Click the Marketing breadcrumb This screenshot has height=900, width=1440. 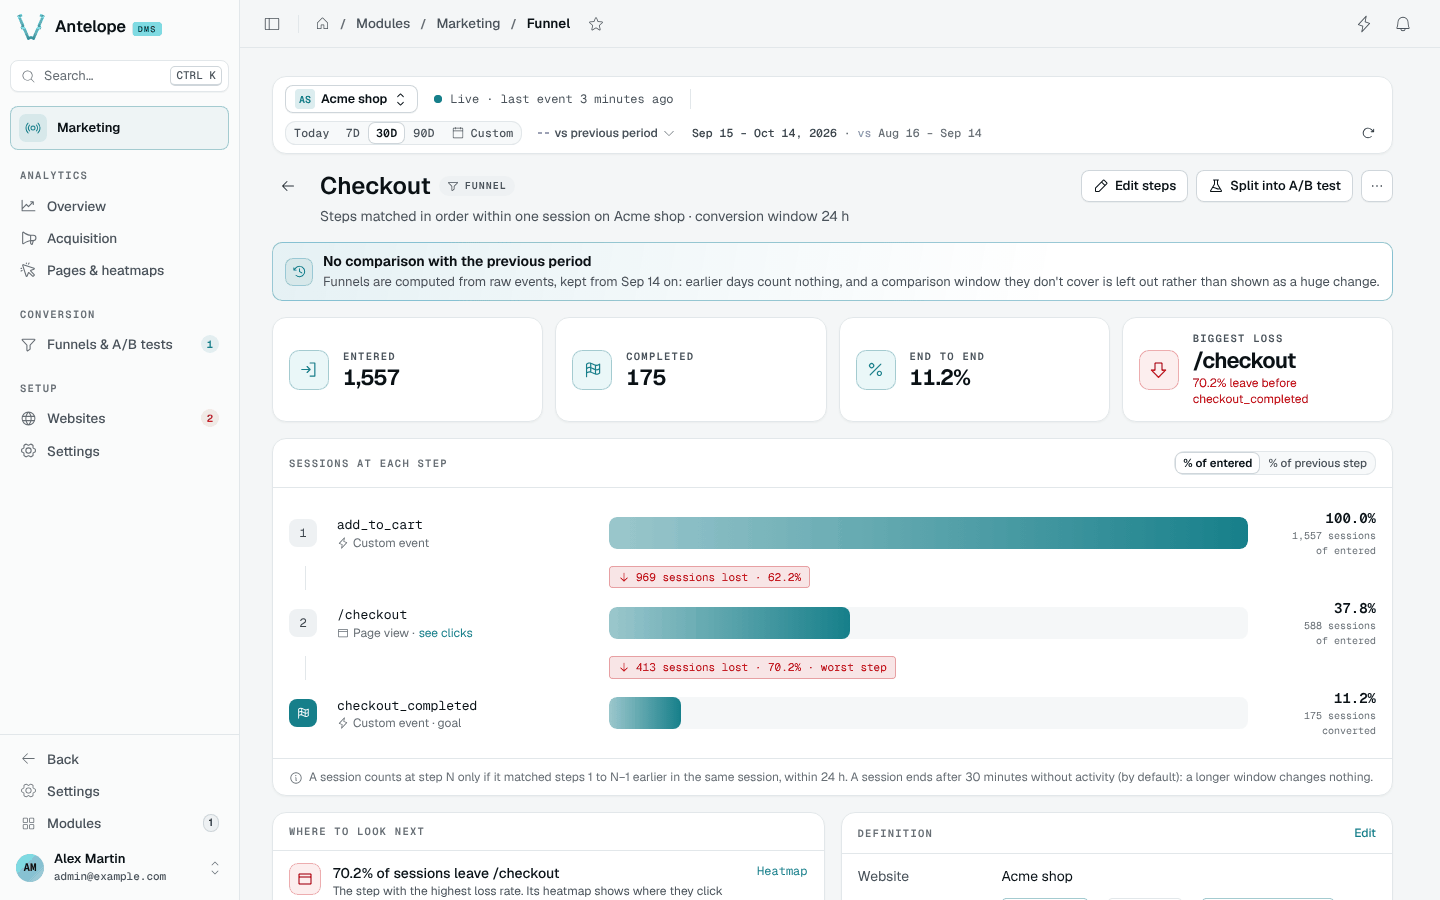468,24
